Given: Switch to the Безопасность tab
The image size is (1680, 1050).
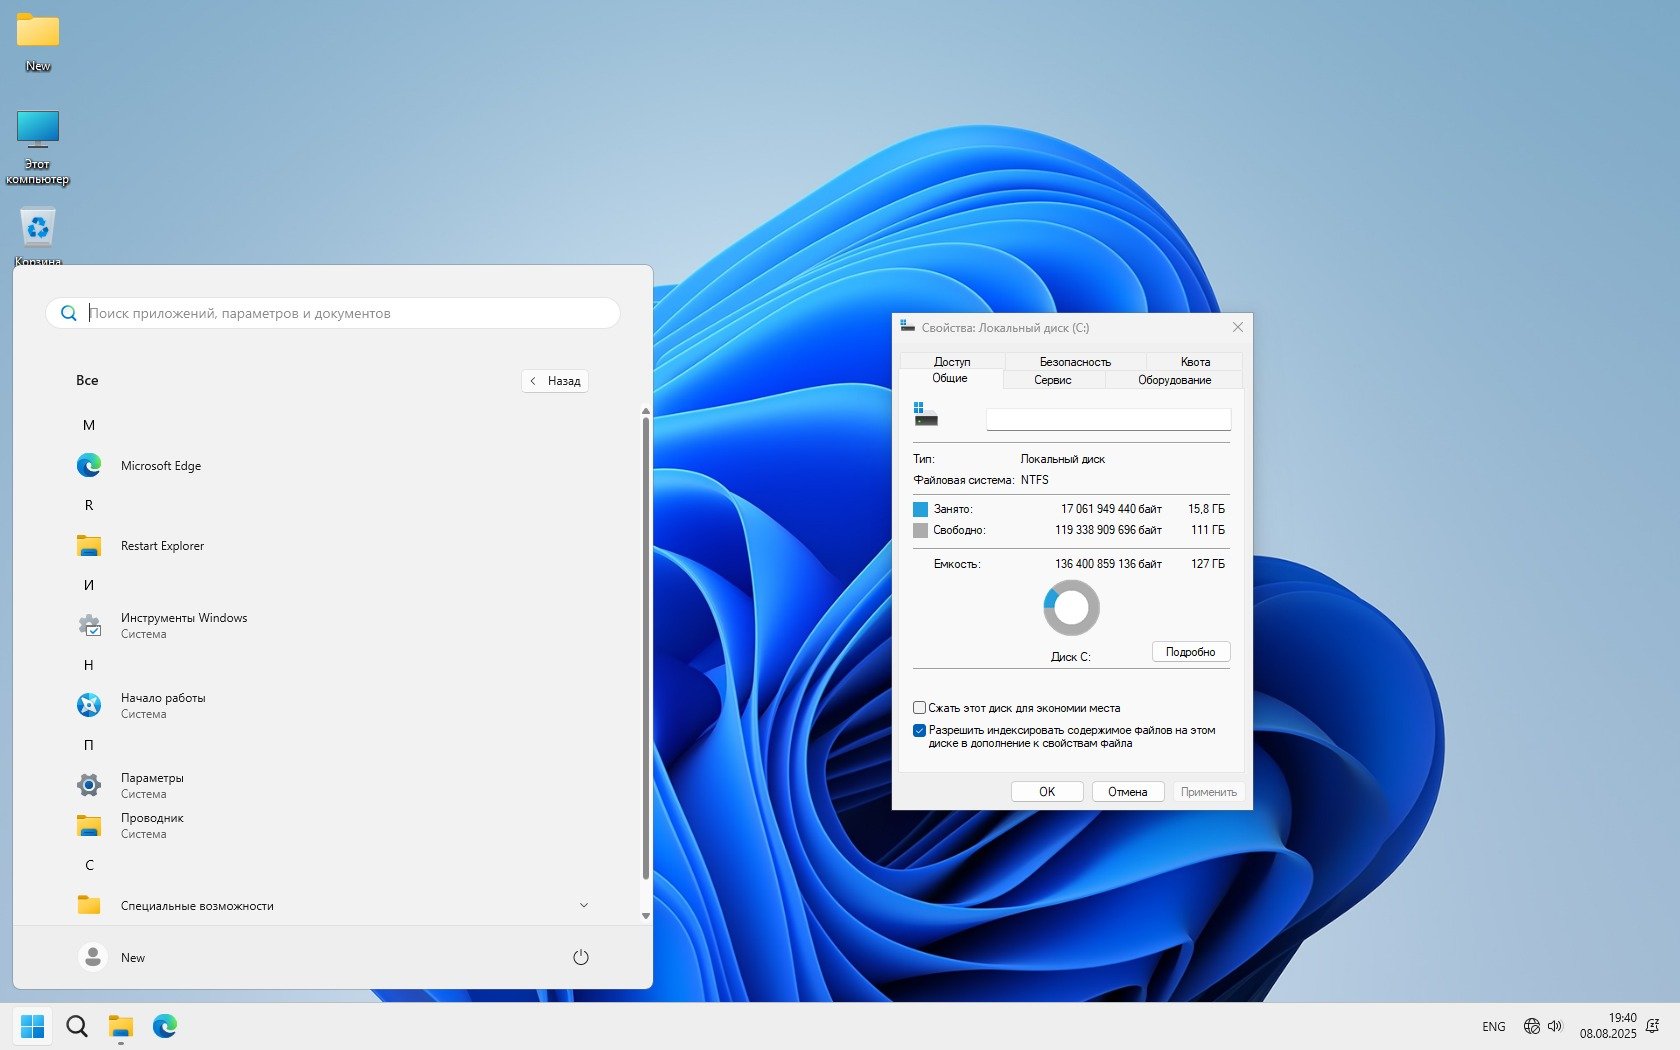Looking at the screenshot, I should (x=1075, y=362).
